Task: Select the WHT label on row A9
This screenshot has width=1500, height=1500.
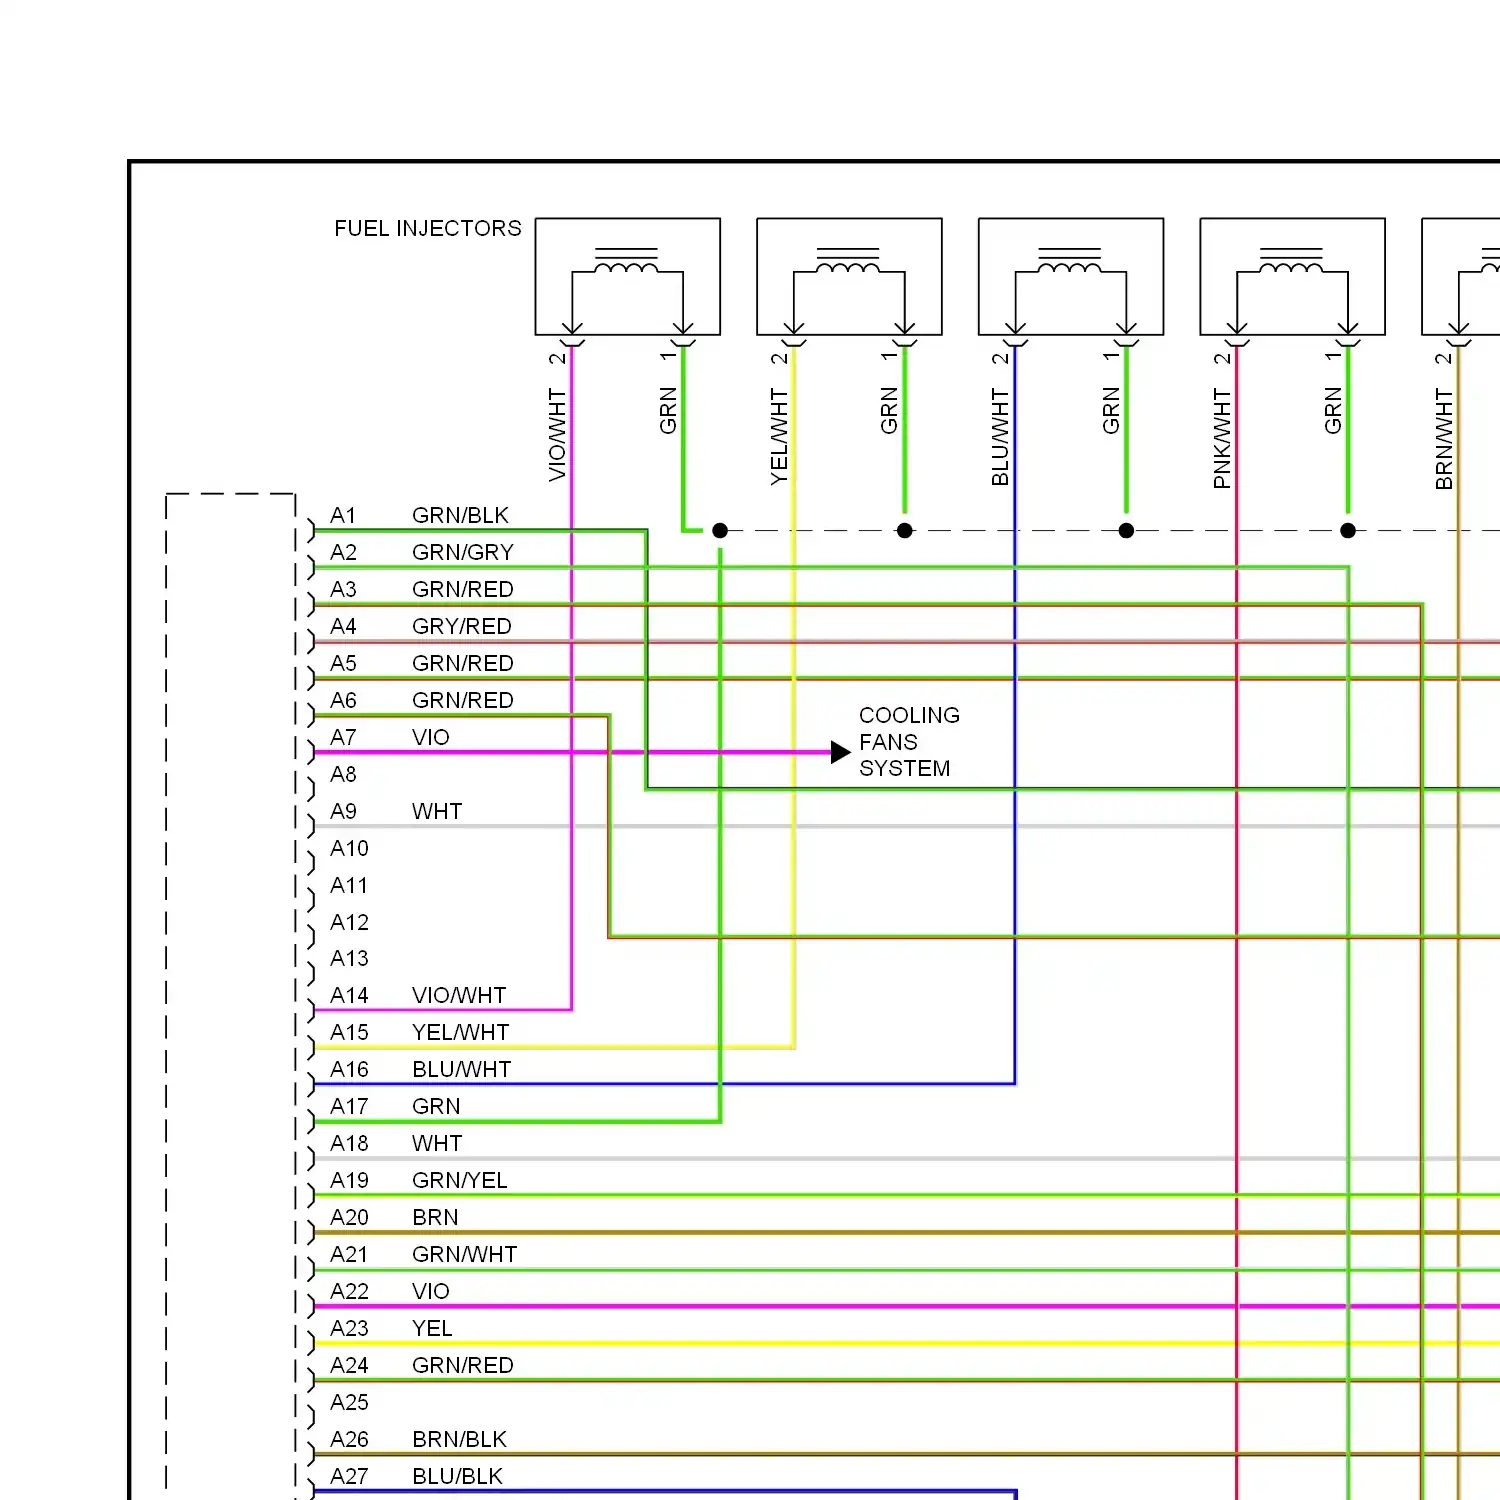Action: (x=437, y=812)
